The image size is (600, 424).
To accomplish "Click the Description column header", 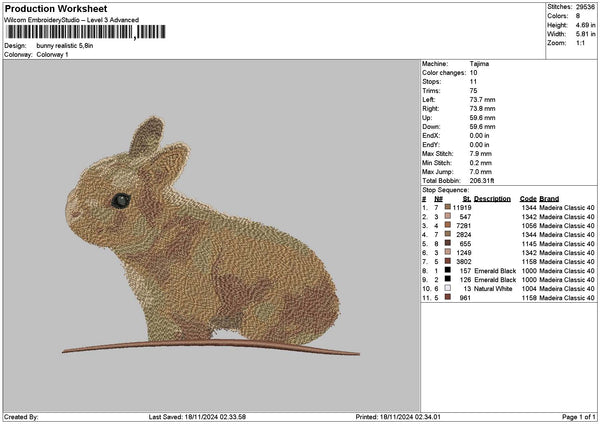I will tap(493, 198).
